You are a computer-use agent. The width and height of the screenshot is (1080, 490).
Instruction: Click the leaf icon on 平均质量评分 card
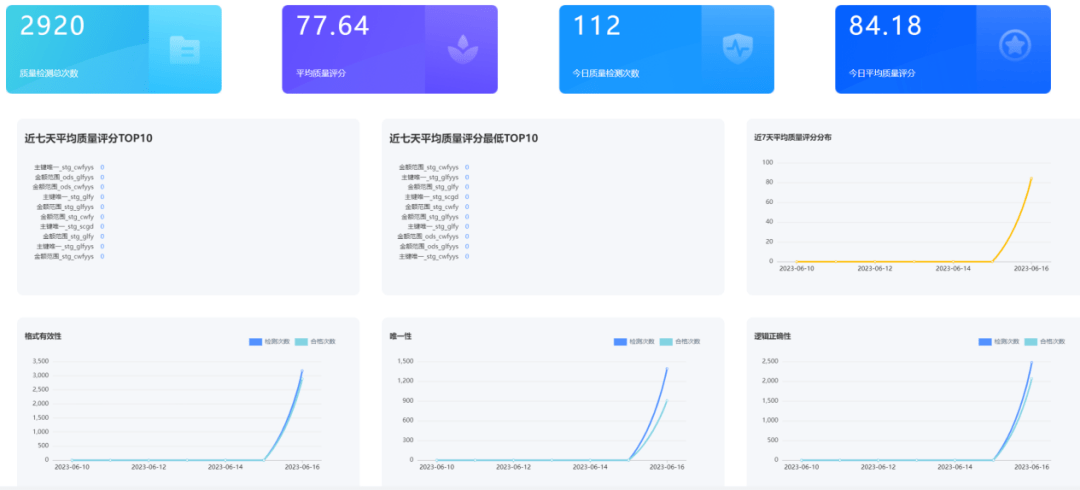(x=461, y=50)
